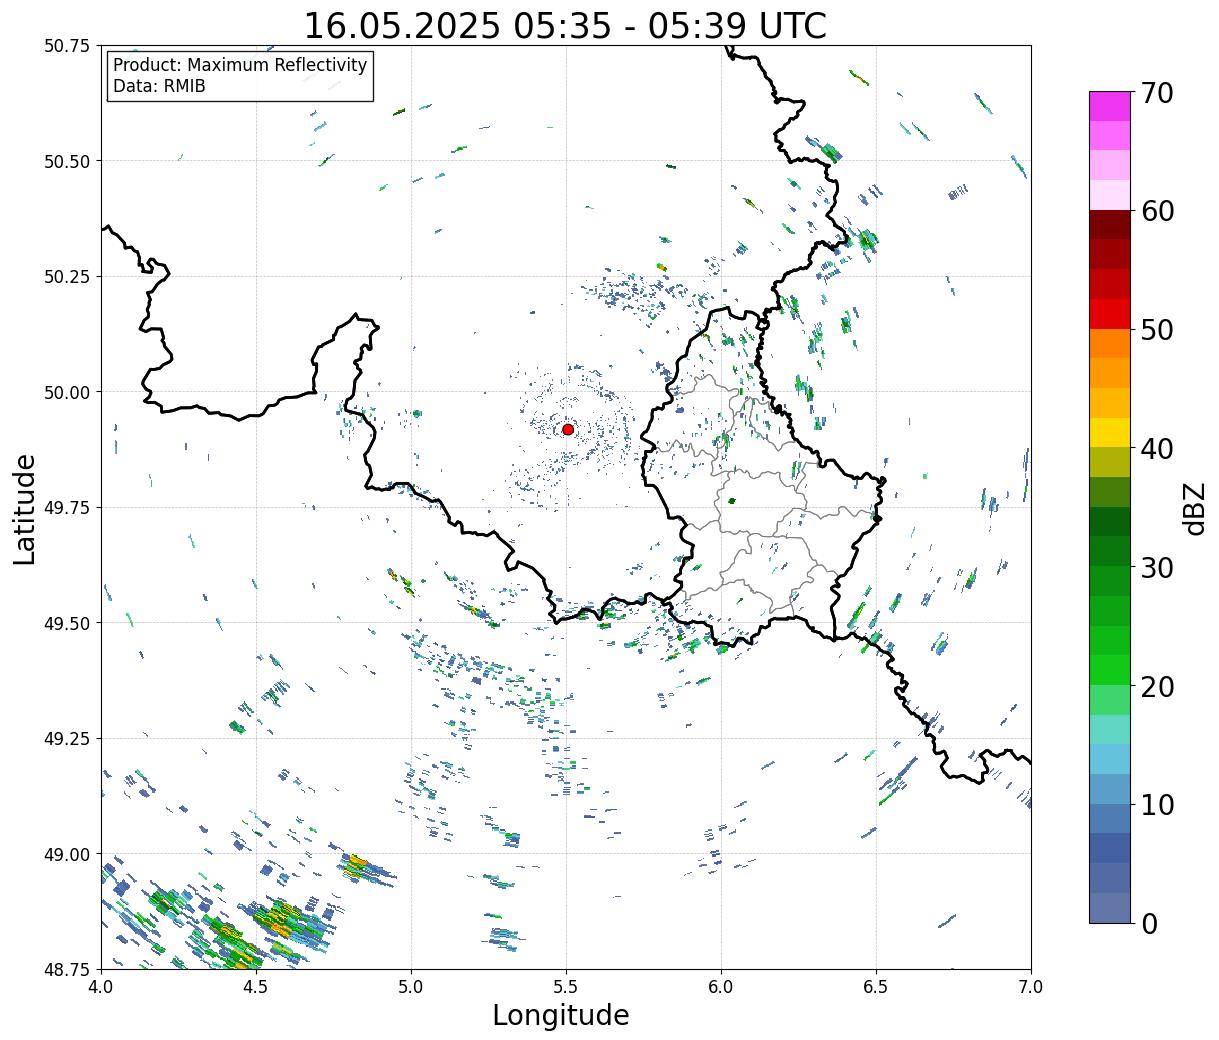Click the longitude tick label 5.5
Image resolution: width=1219 pixels, height=1040 pixels.
pos(566,987)
